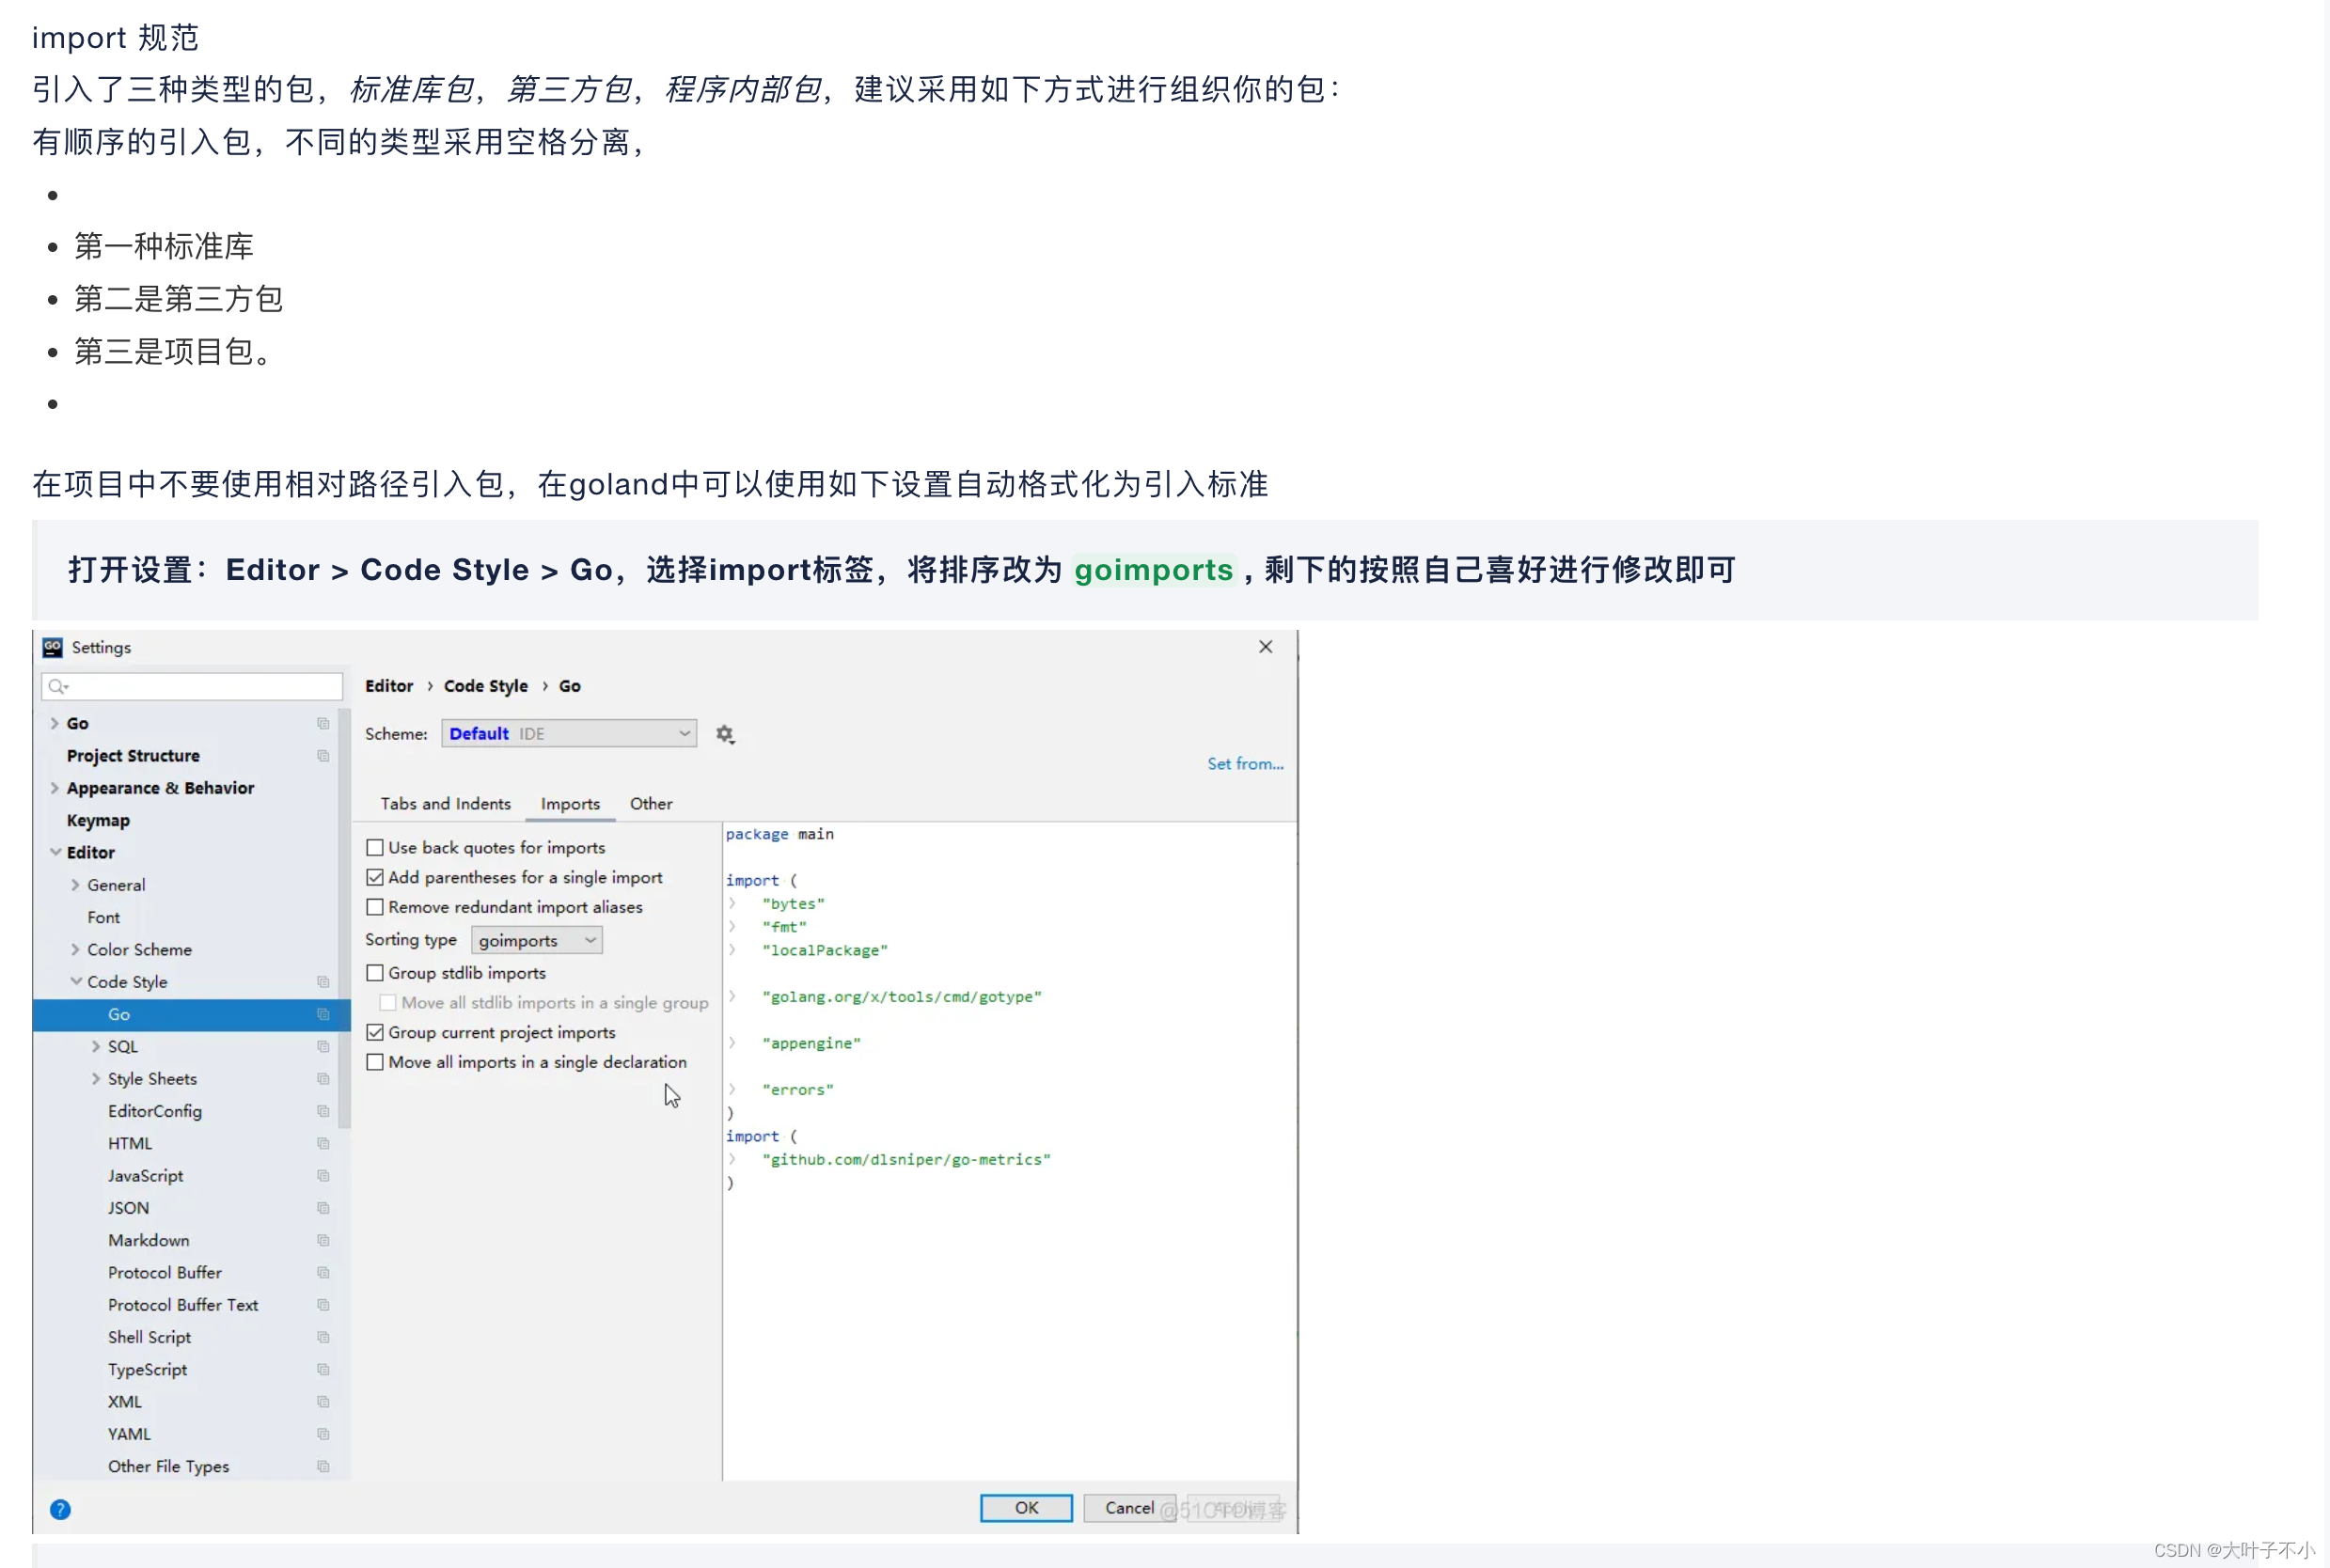
Task: Click the scheme icon beside YAML
Action: (x=324, y=1433)
